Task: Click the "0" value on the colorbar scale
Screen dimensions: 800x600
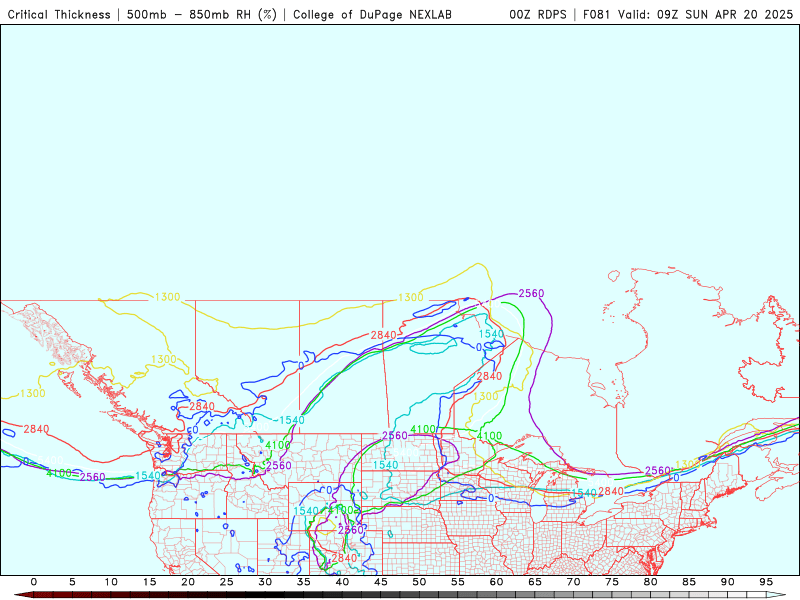Action: [34, 582]
